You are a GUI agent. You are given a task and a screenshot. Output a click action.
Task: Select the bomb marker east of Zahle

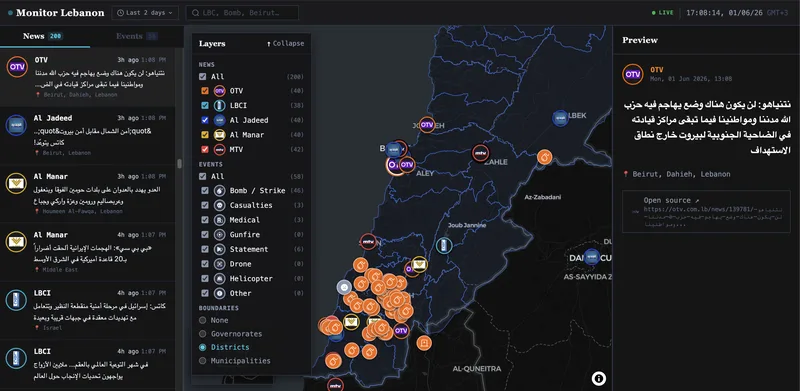(x=544, y=157)
